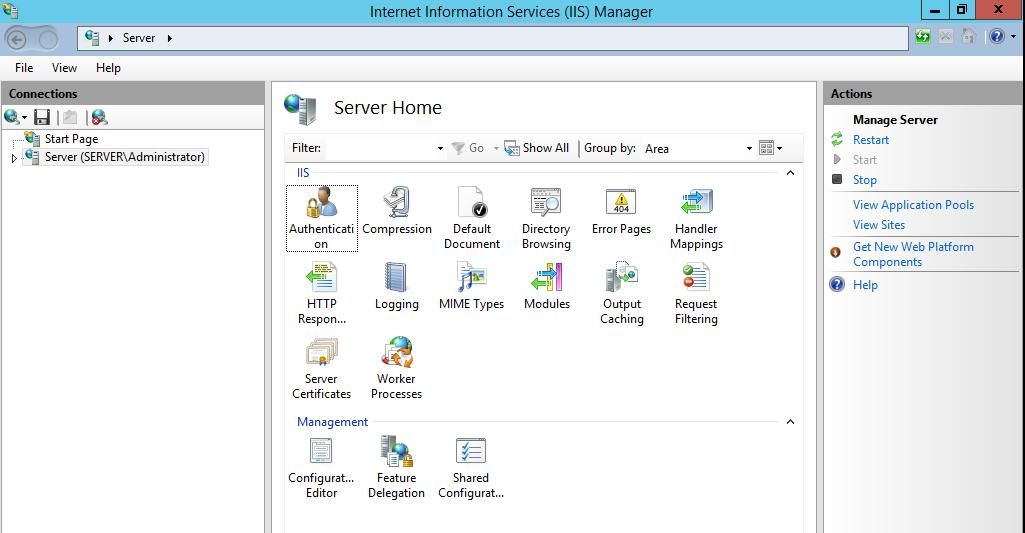
Task: Open the MIME Types feature
Action: [x=471, y=286]
